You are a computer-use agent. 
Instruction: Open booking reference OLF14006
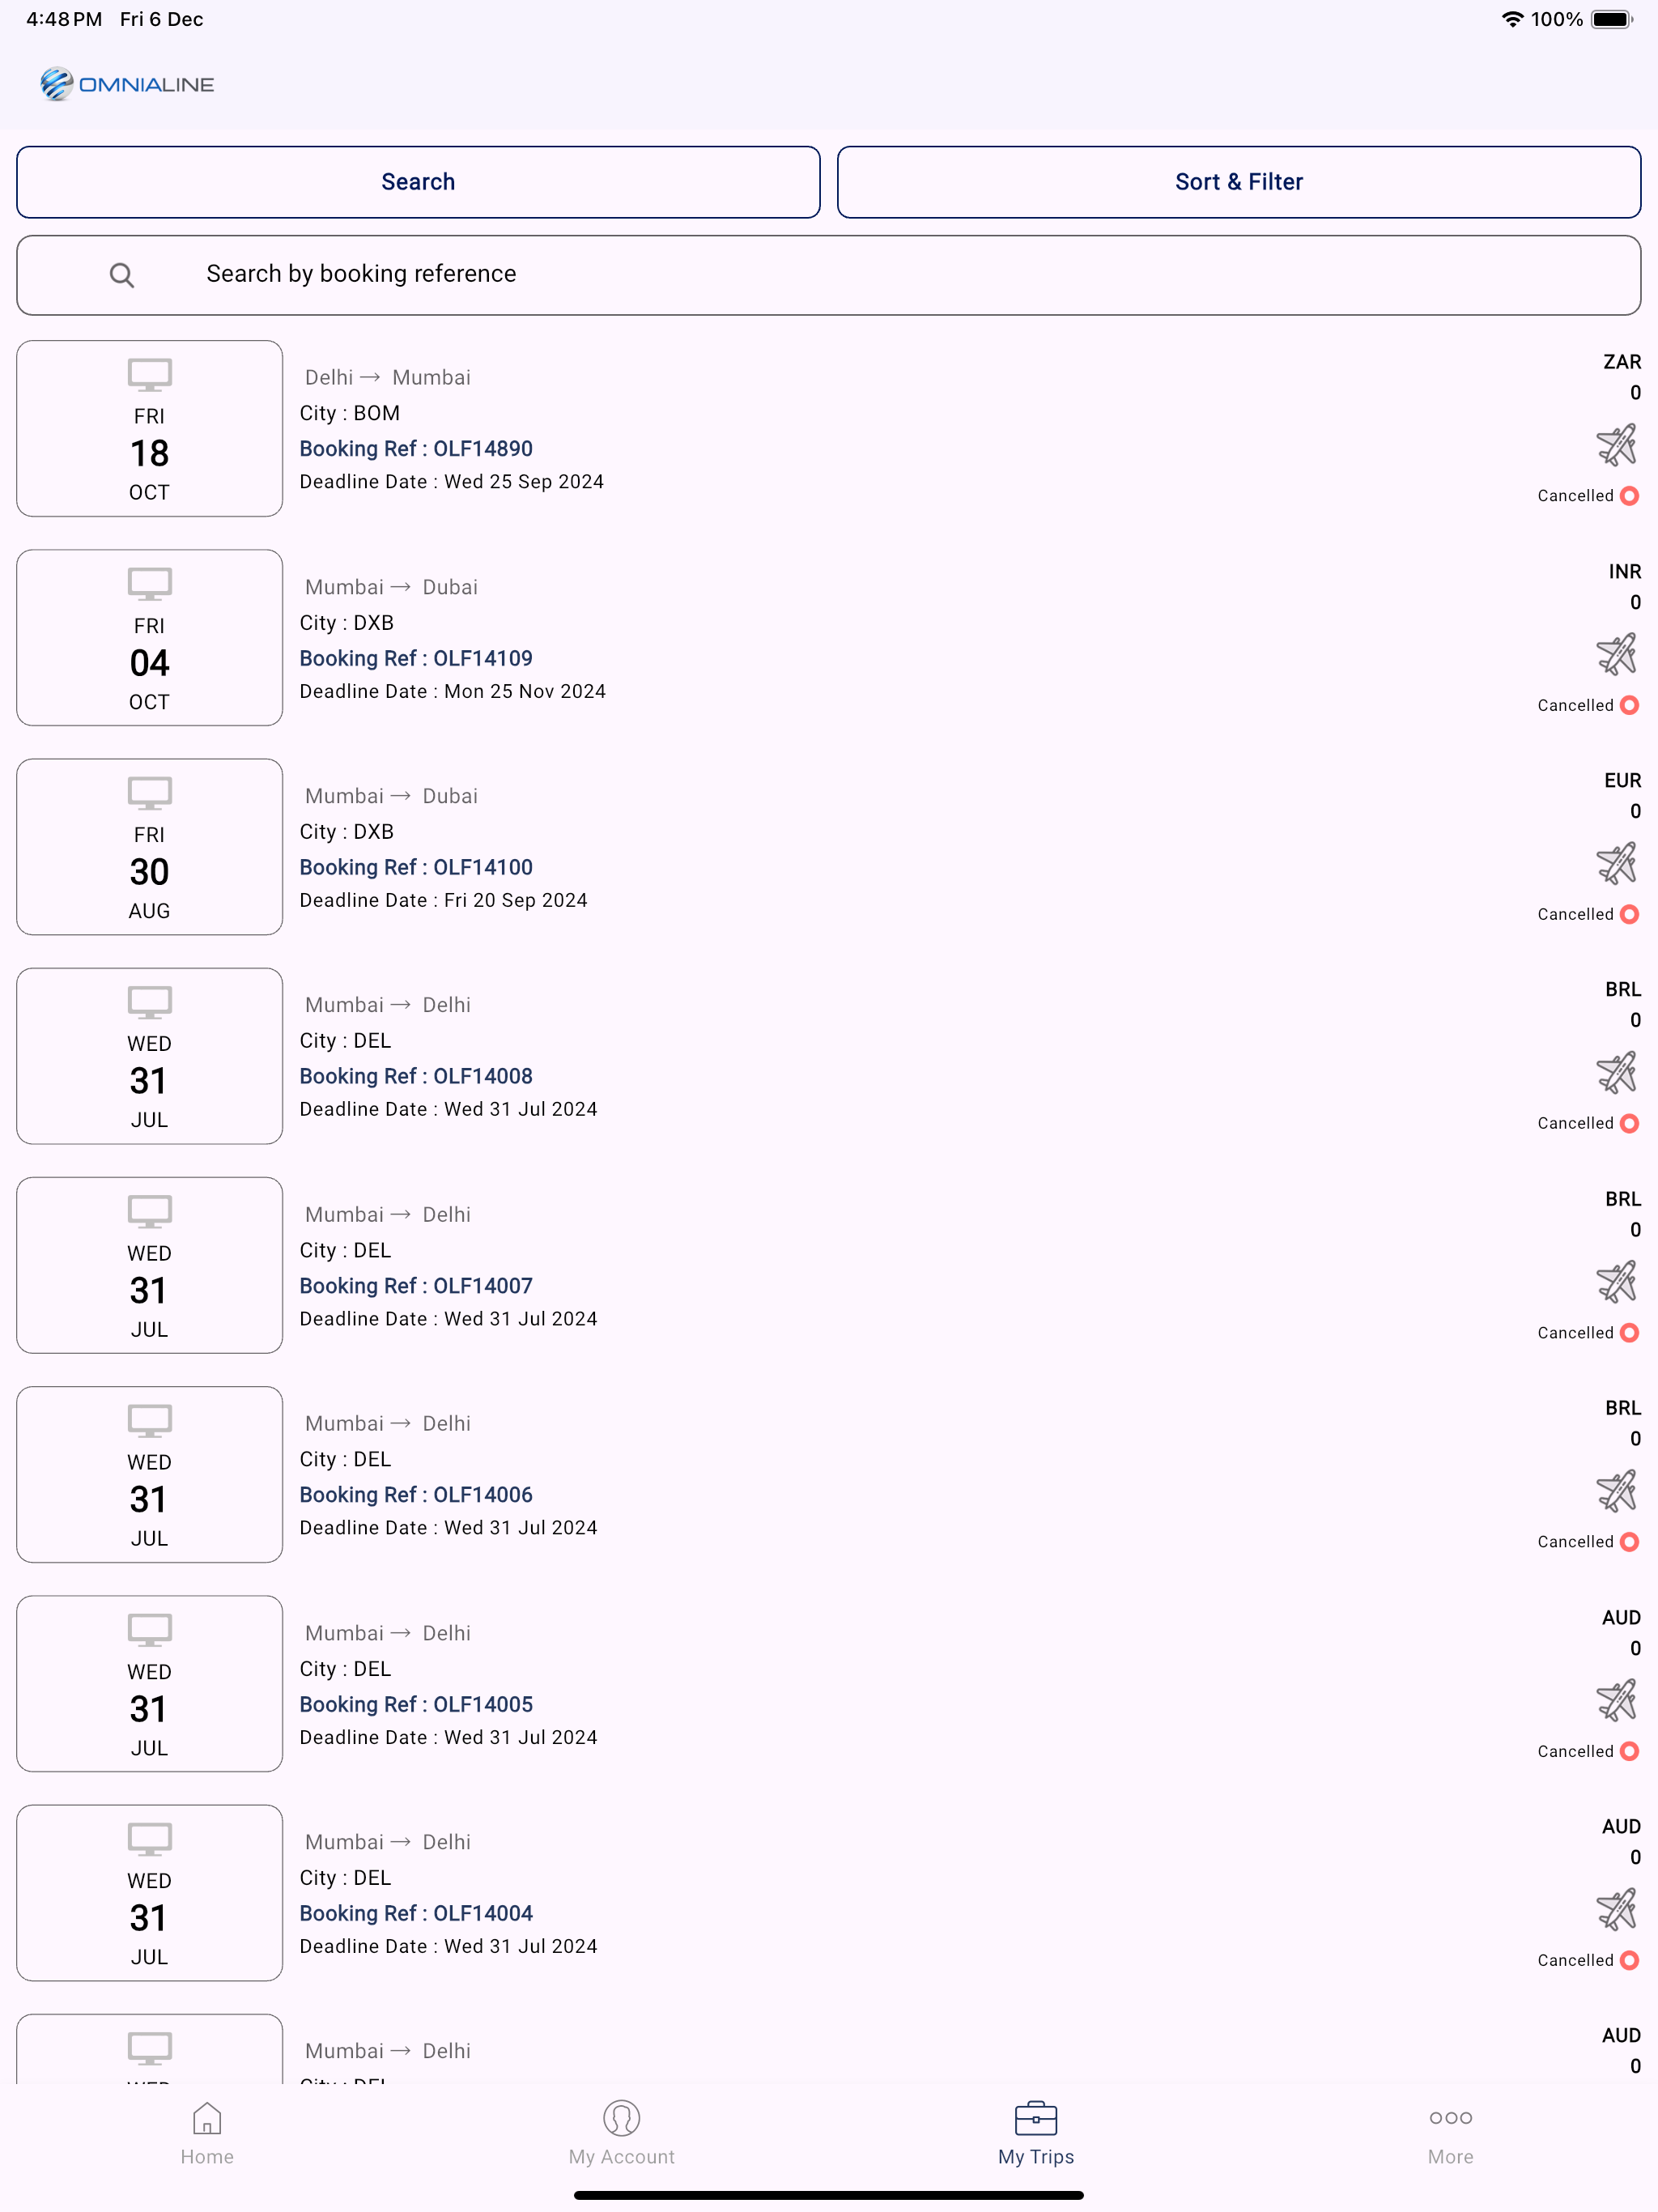416,1495
